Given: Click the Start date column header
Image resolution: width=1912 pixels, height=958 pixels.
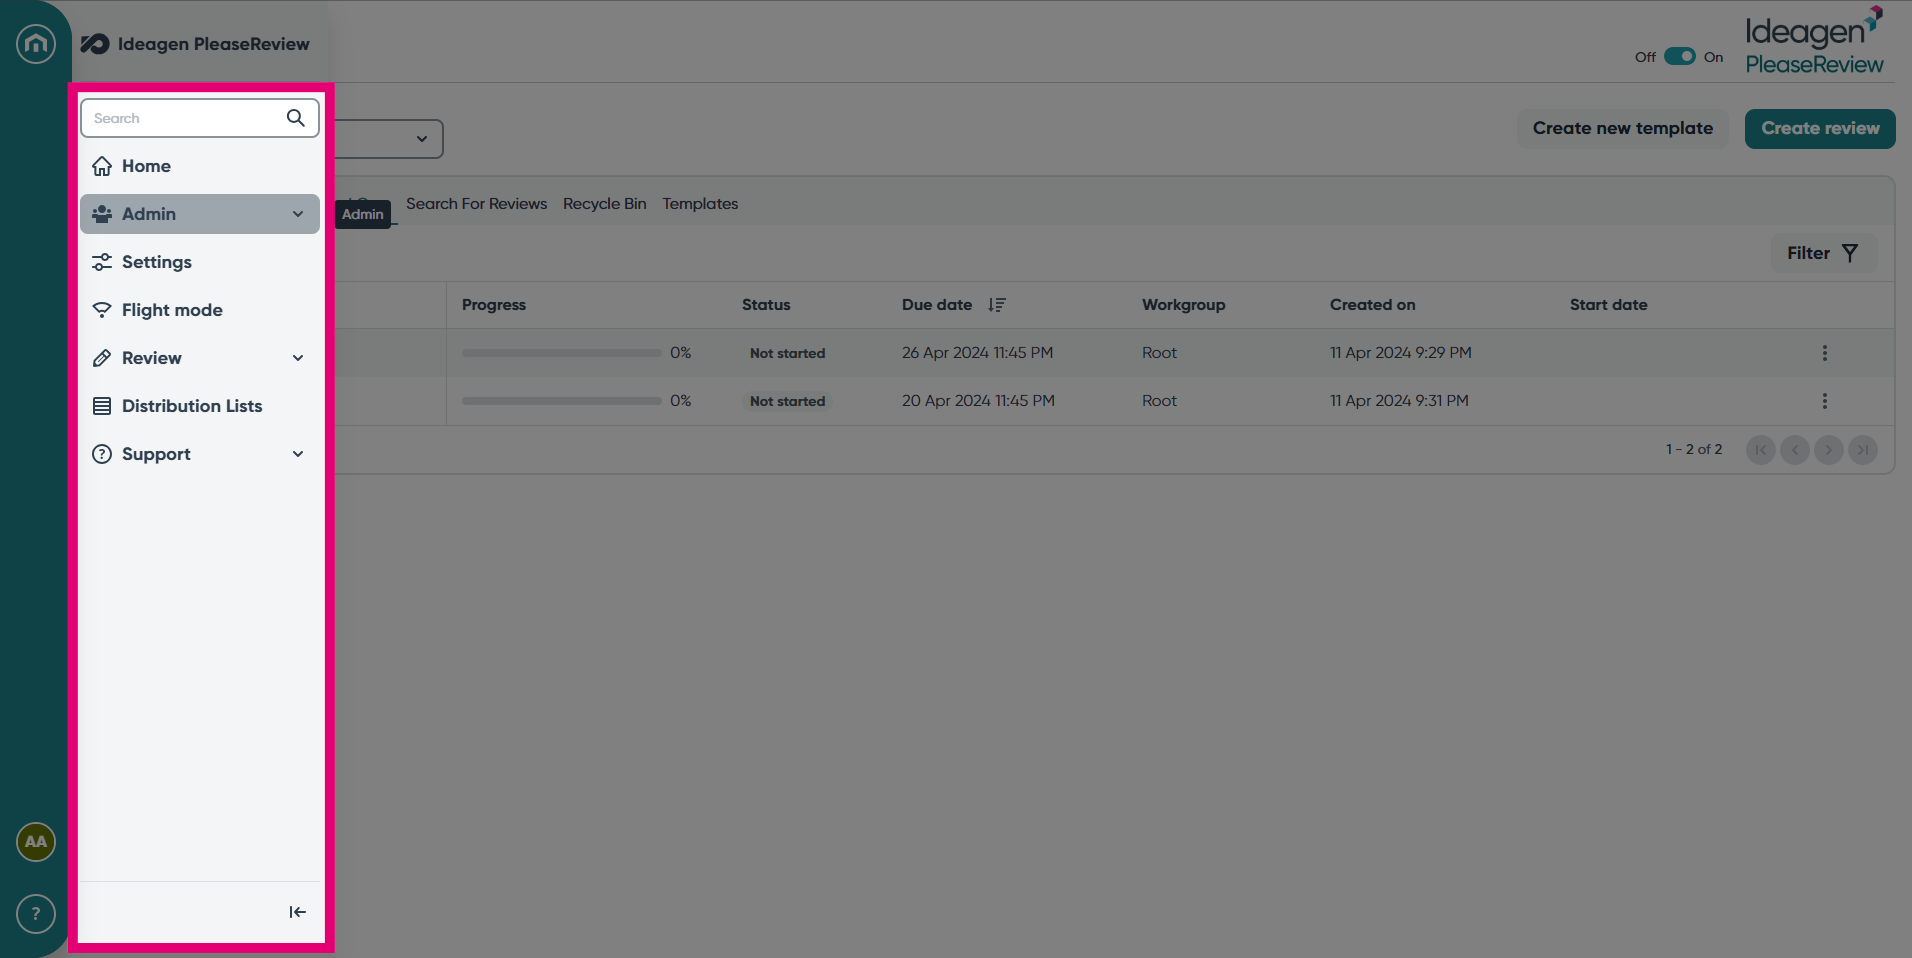Looking at the screenshot, I should tap(1608, 305).
